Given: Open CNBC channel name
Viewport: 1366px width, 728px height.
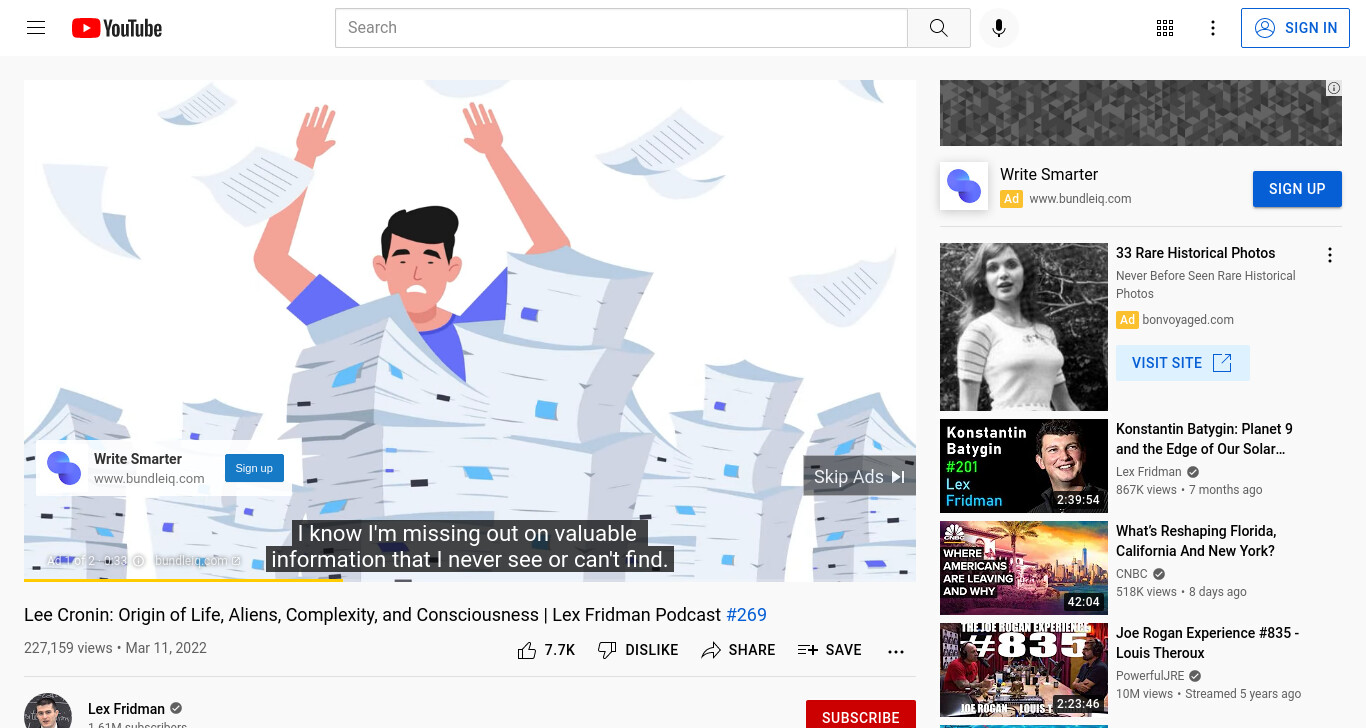Looking at the screenshot, I should pyautogui.click(x=1132, y=574).
